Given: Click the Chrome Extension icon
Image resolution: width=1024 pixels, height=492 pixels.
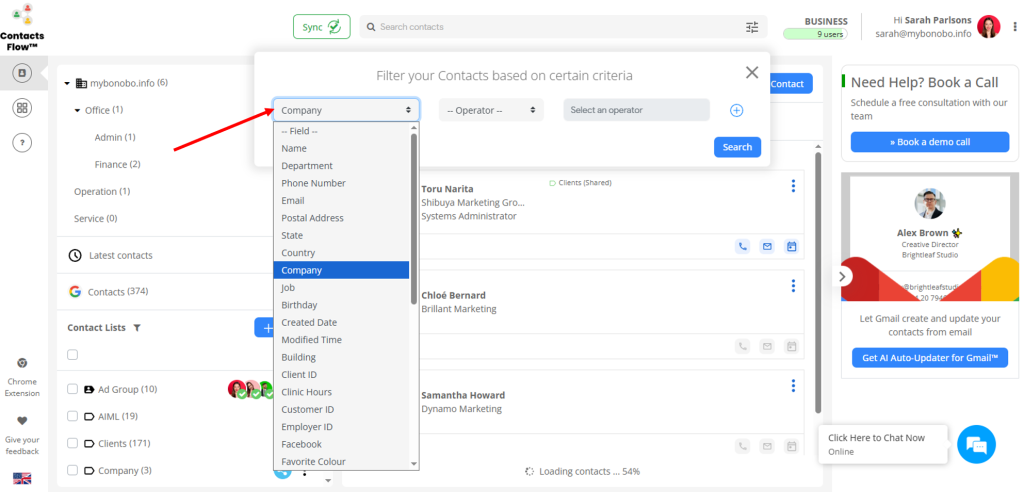Looking at the screenshot, I should [22, 363].
